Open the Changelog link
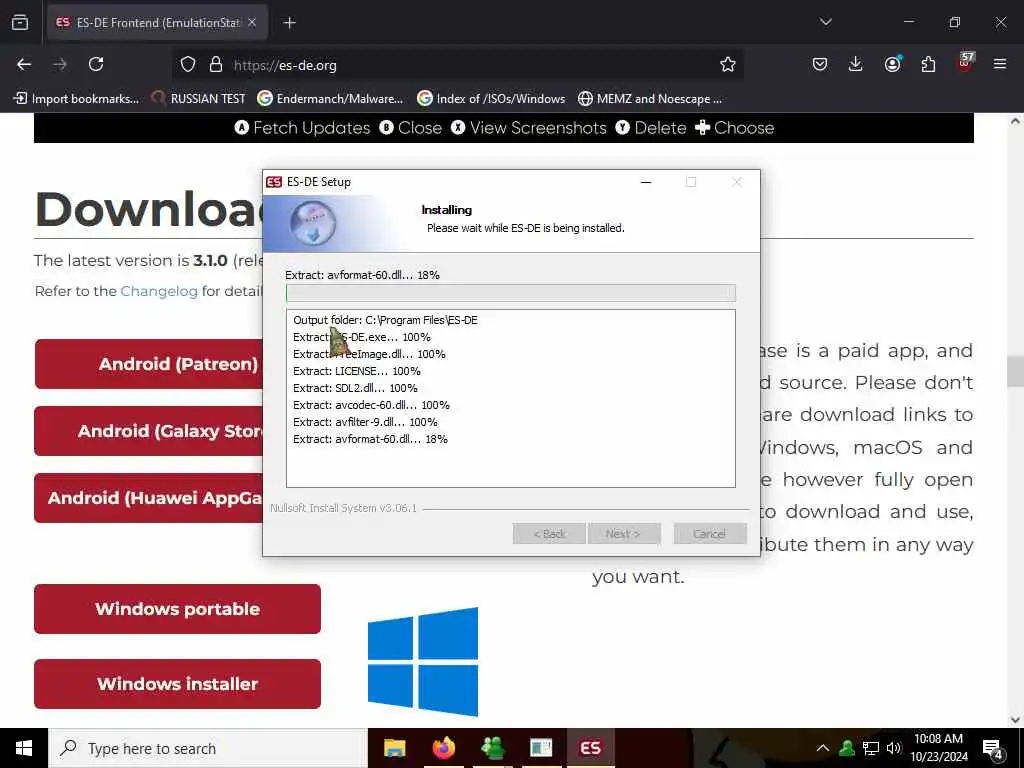 pyautogui.click(x=159, y=291)
